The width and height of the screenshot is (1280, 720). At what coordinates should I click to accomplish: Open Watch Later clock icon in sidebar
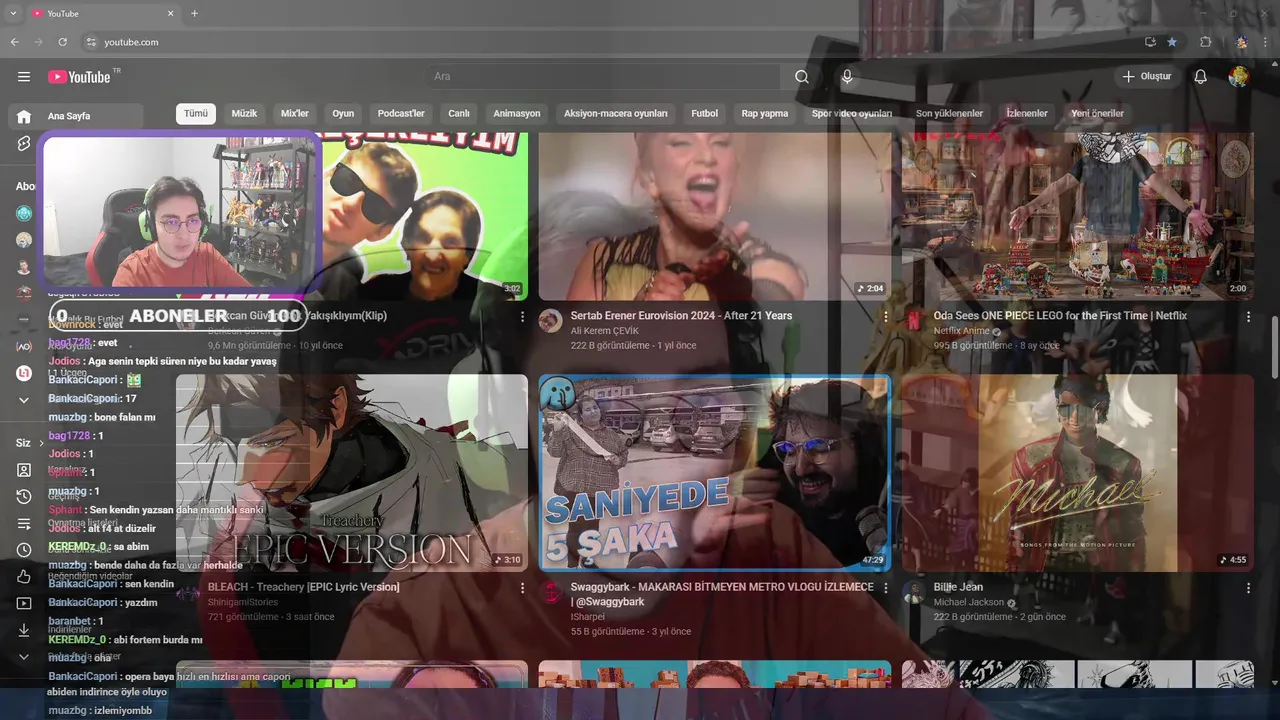coord(24,550)
